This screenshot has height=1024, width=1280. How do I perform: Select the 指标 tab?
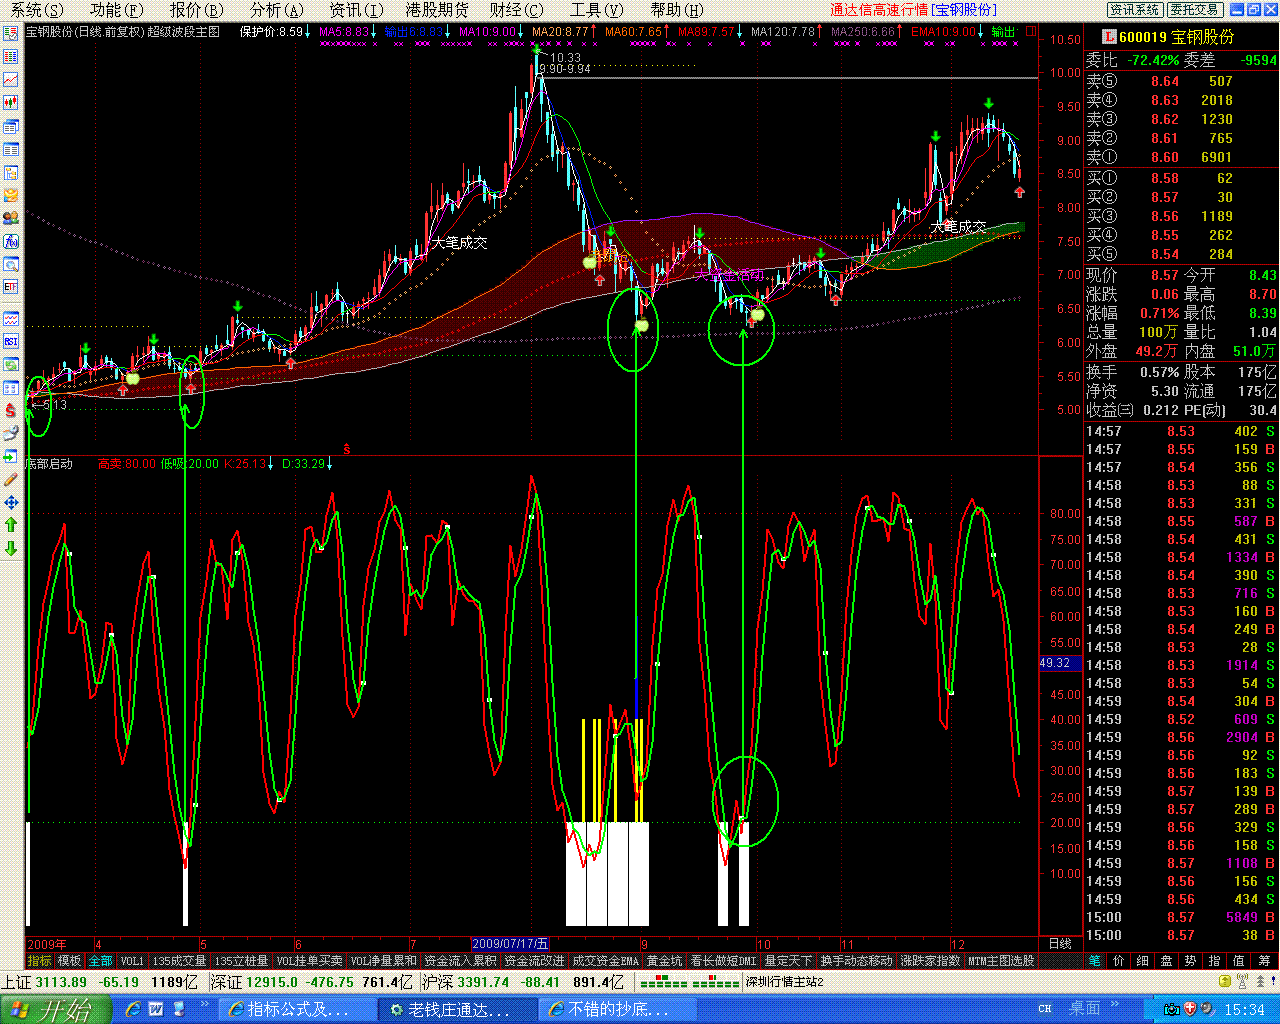[40, 961]
